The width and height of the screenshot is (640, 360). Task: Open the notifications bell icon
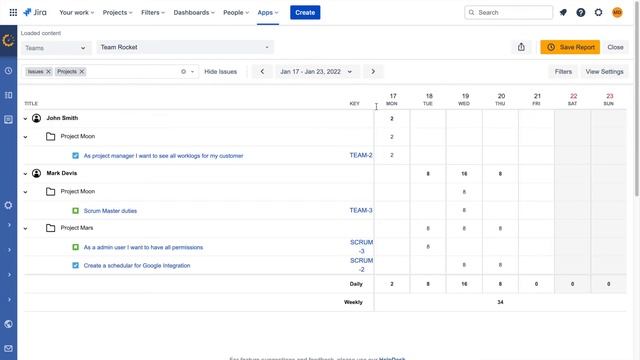point(563,13)
